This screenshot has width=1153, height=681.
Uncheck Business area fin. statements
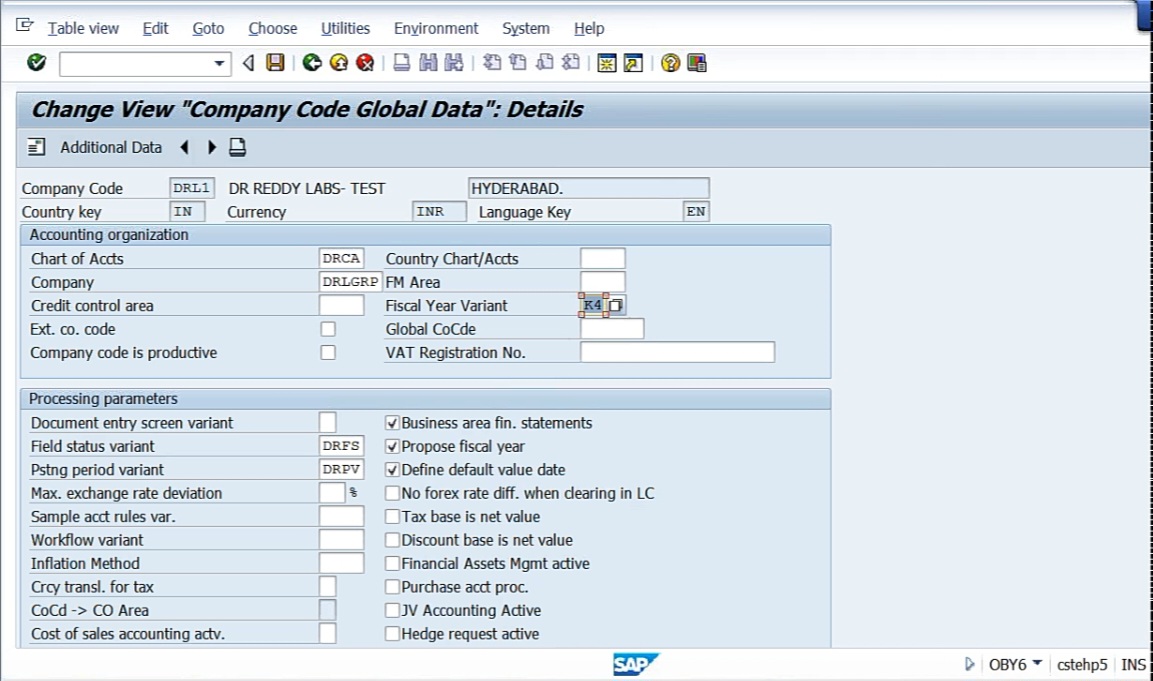pyautogui.click(x=392, y=423)
